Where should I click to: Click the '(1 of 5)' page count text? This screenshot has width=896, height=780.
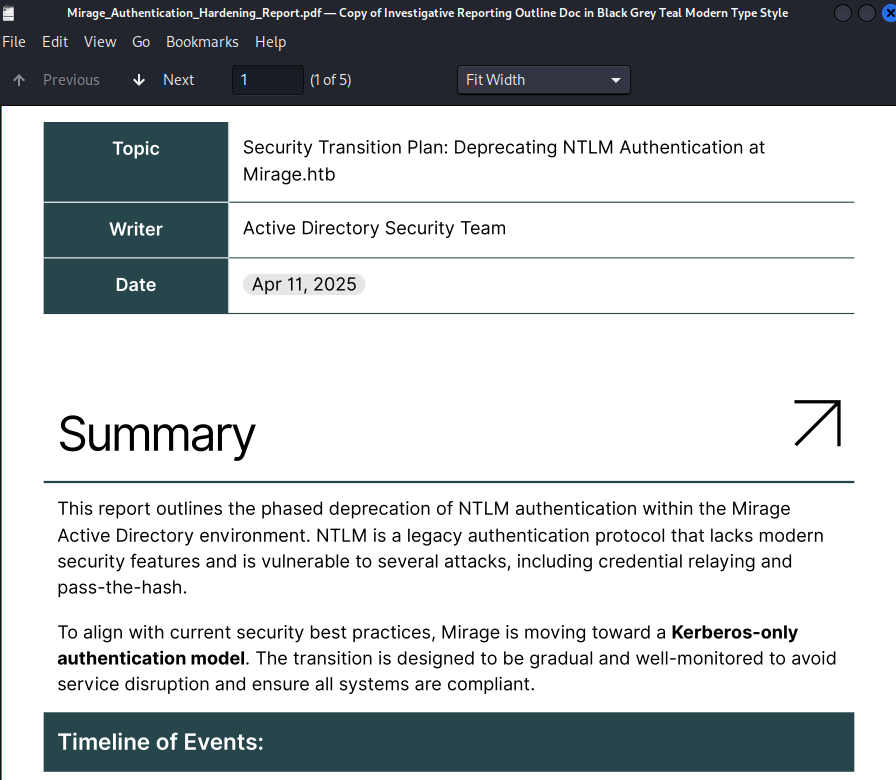pyautogui.click(x=330, y=80)
